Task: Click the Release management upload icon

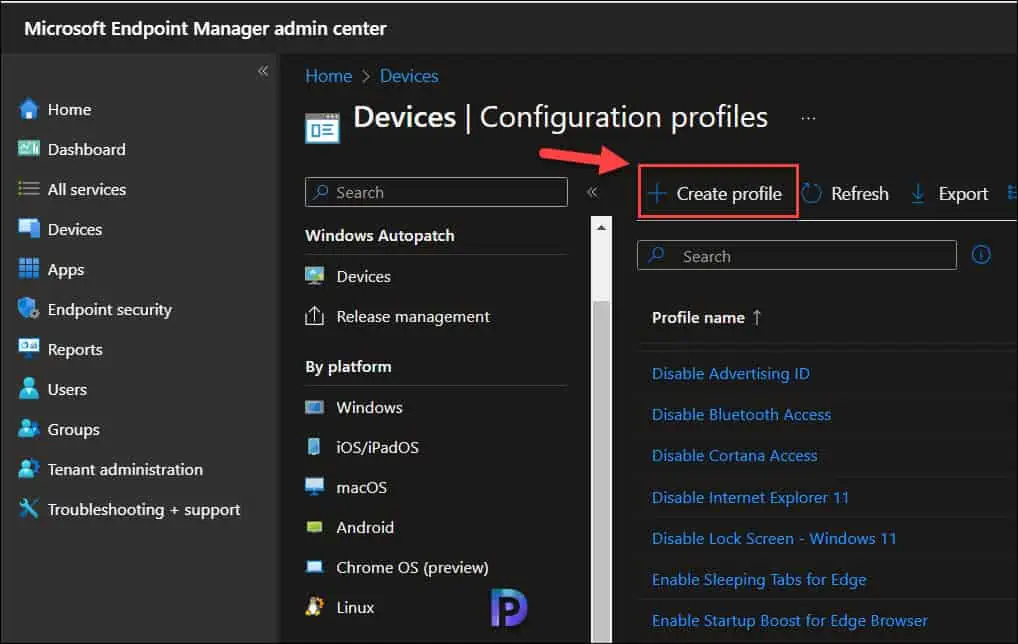Action: coord(315,316)
